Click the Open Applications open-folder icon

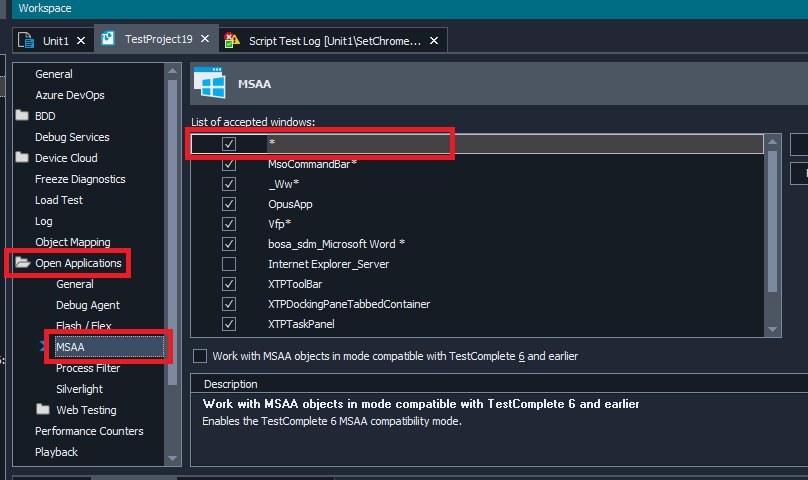click(23, 262)
